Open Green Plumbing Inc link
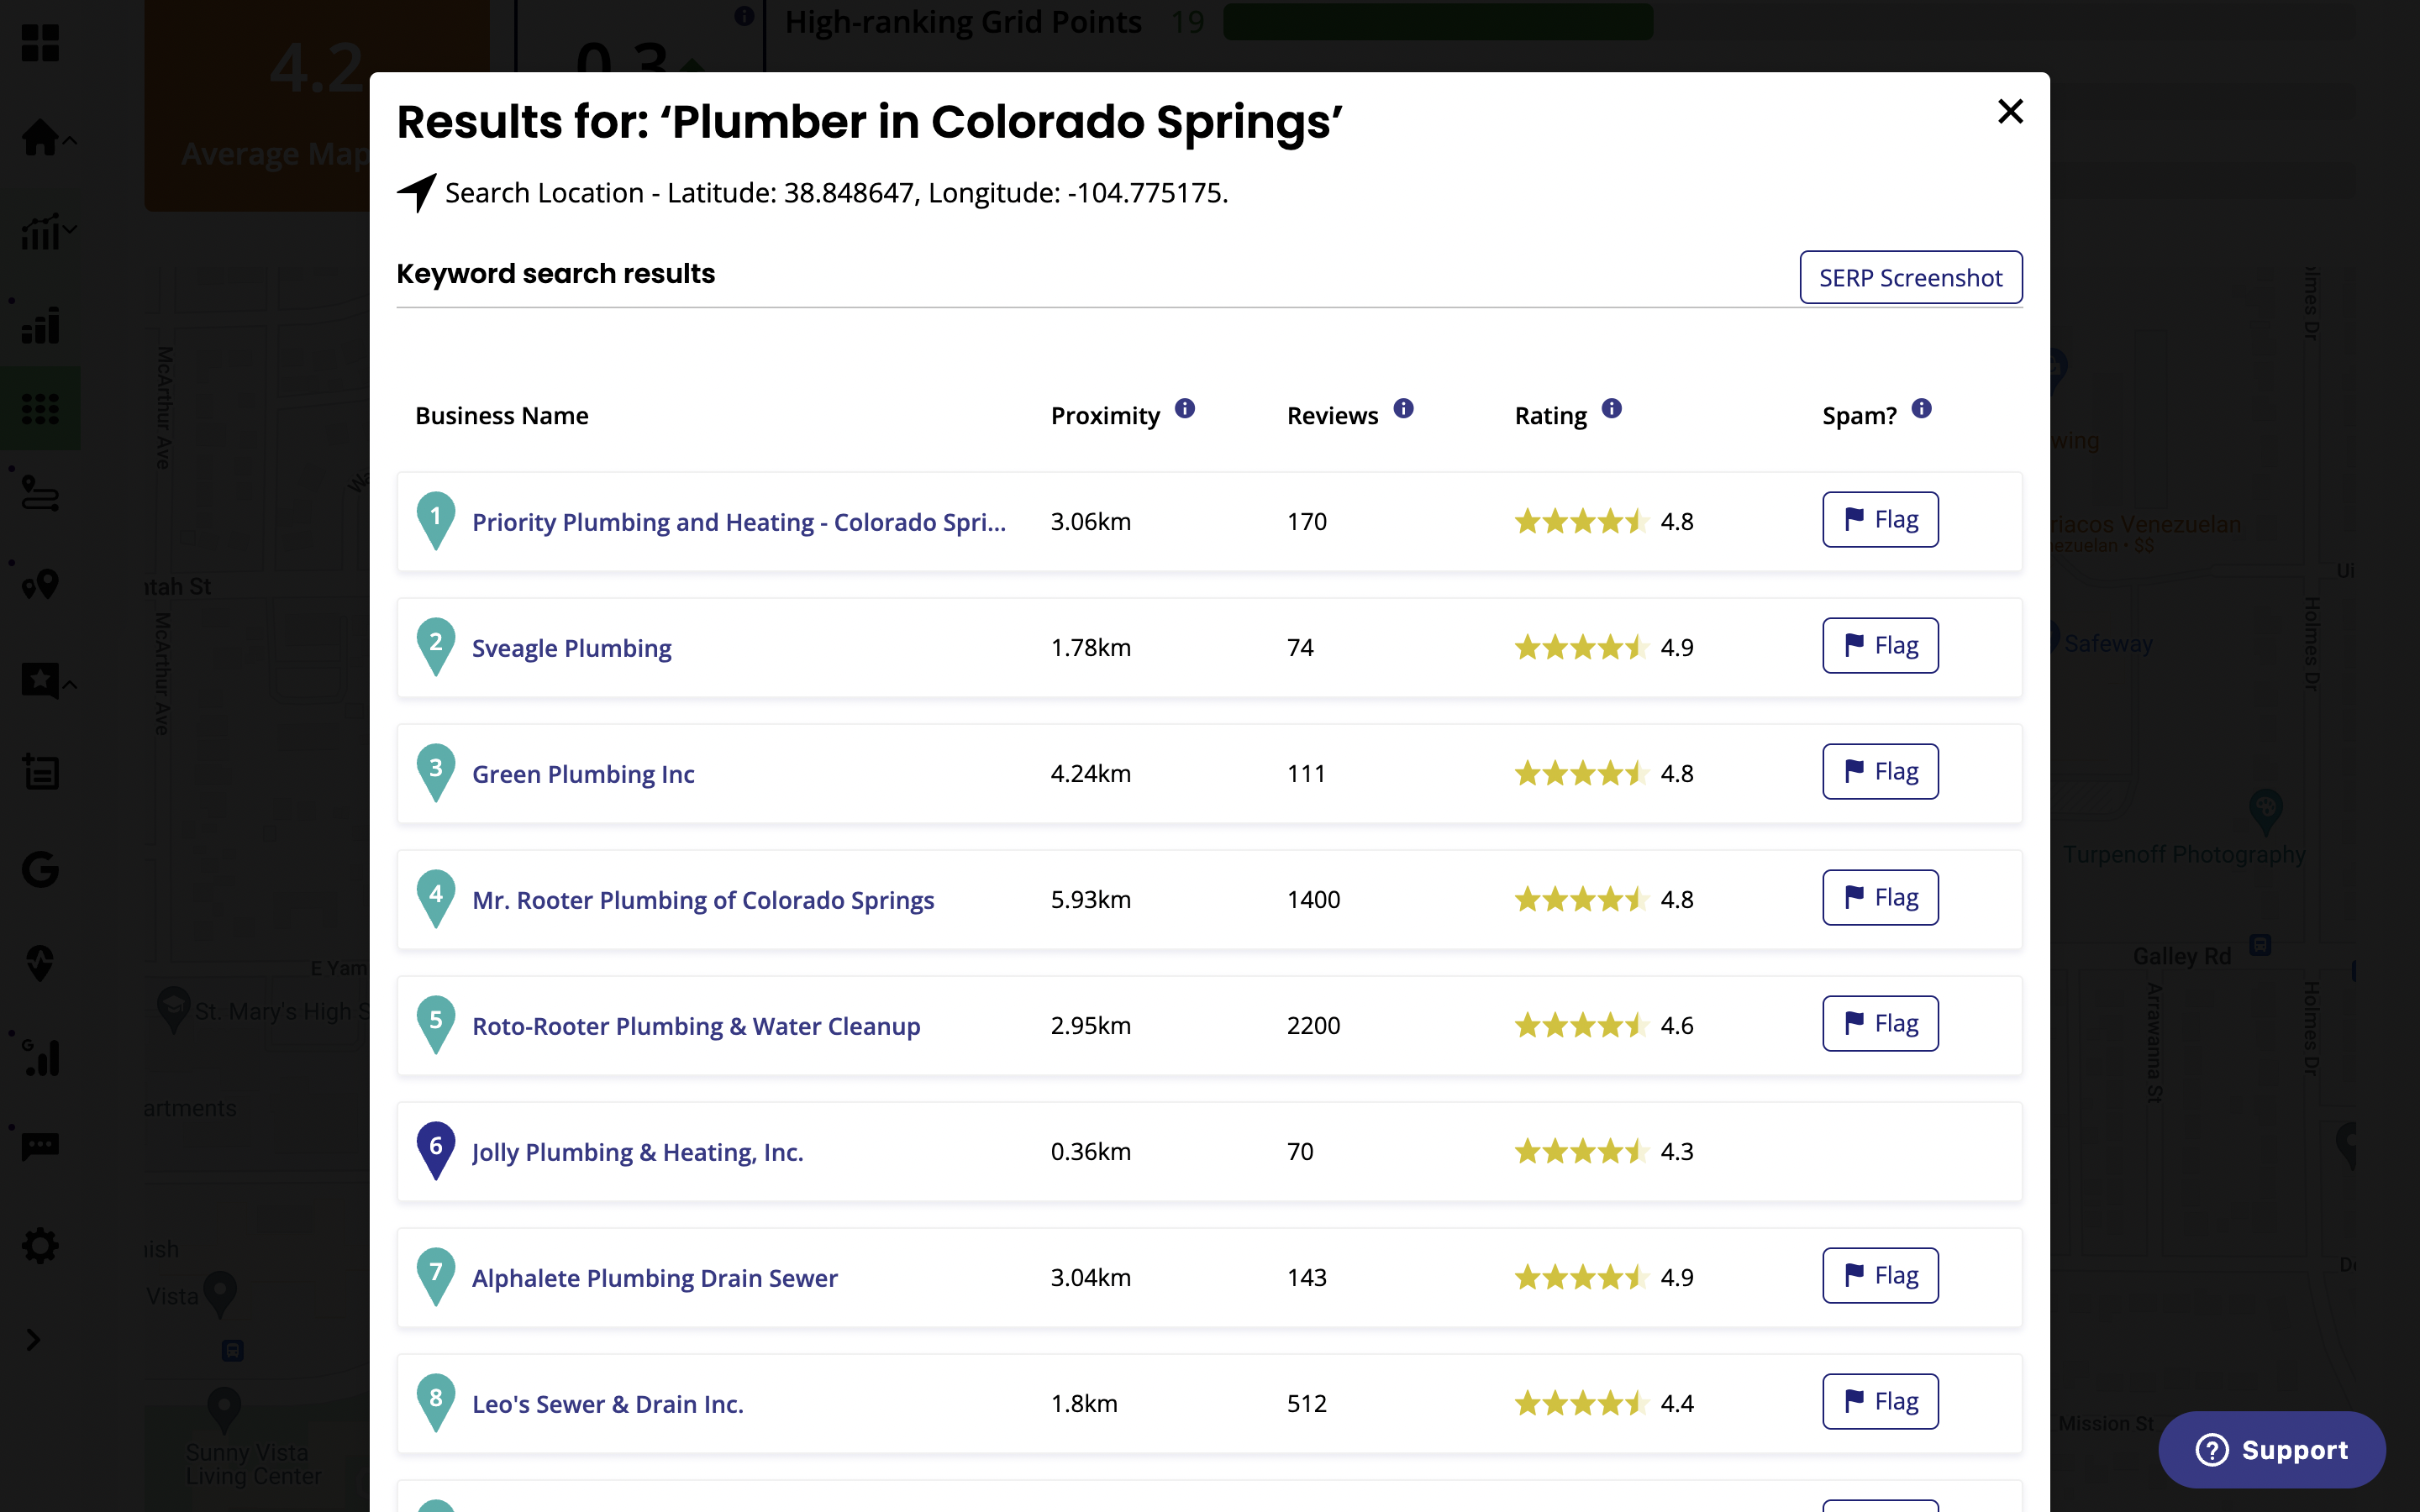Screen dimensions: 2420x1512 [583, 774]
